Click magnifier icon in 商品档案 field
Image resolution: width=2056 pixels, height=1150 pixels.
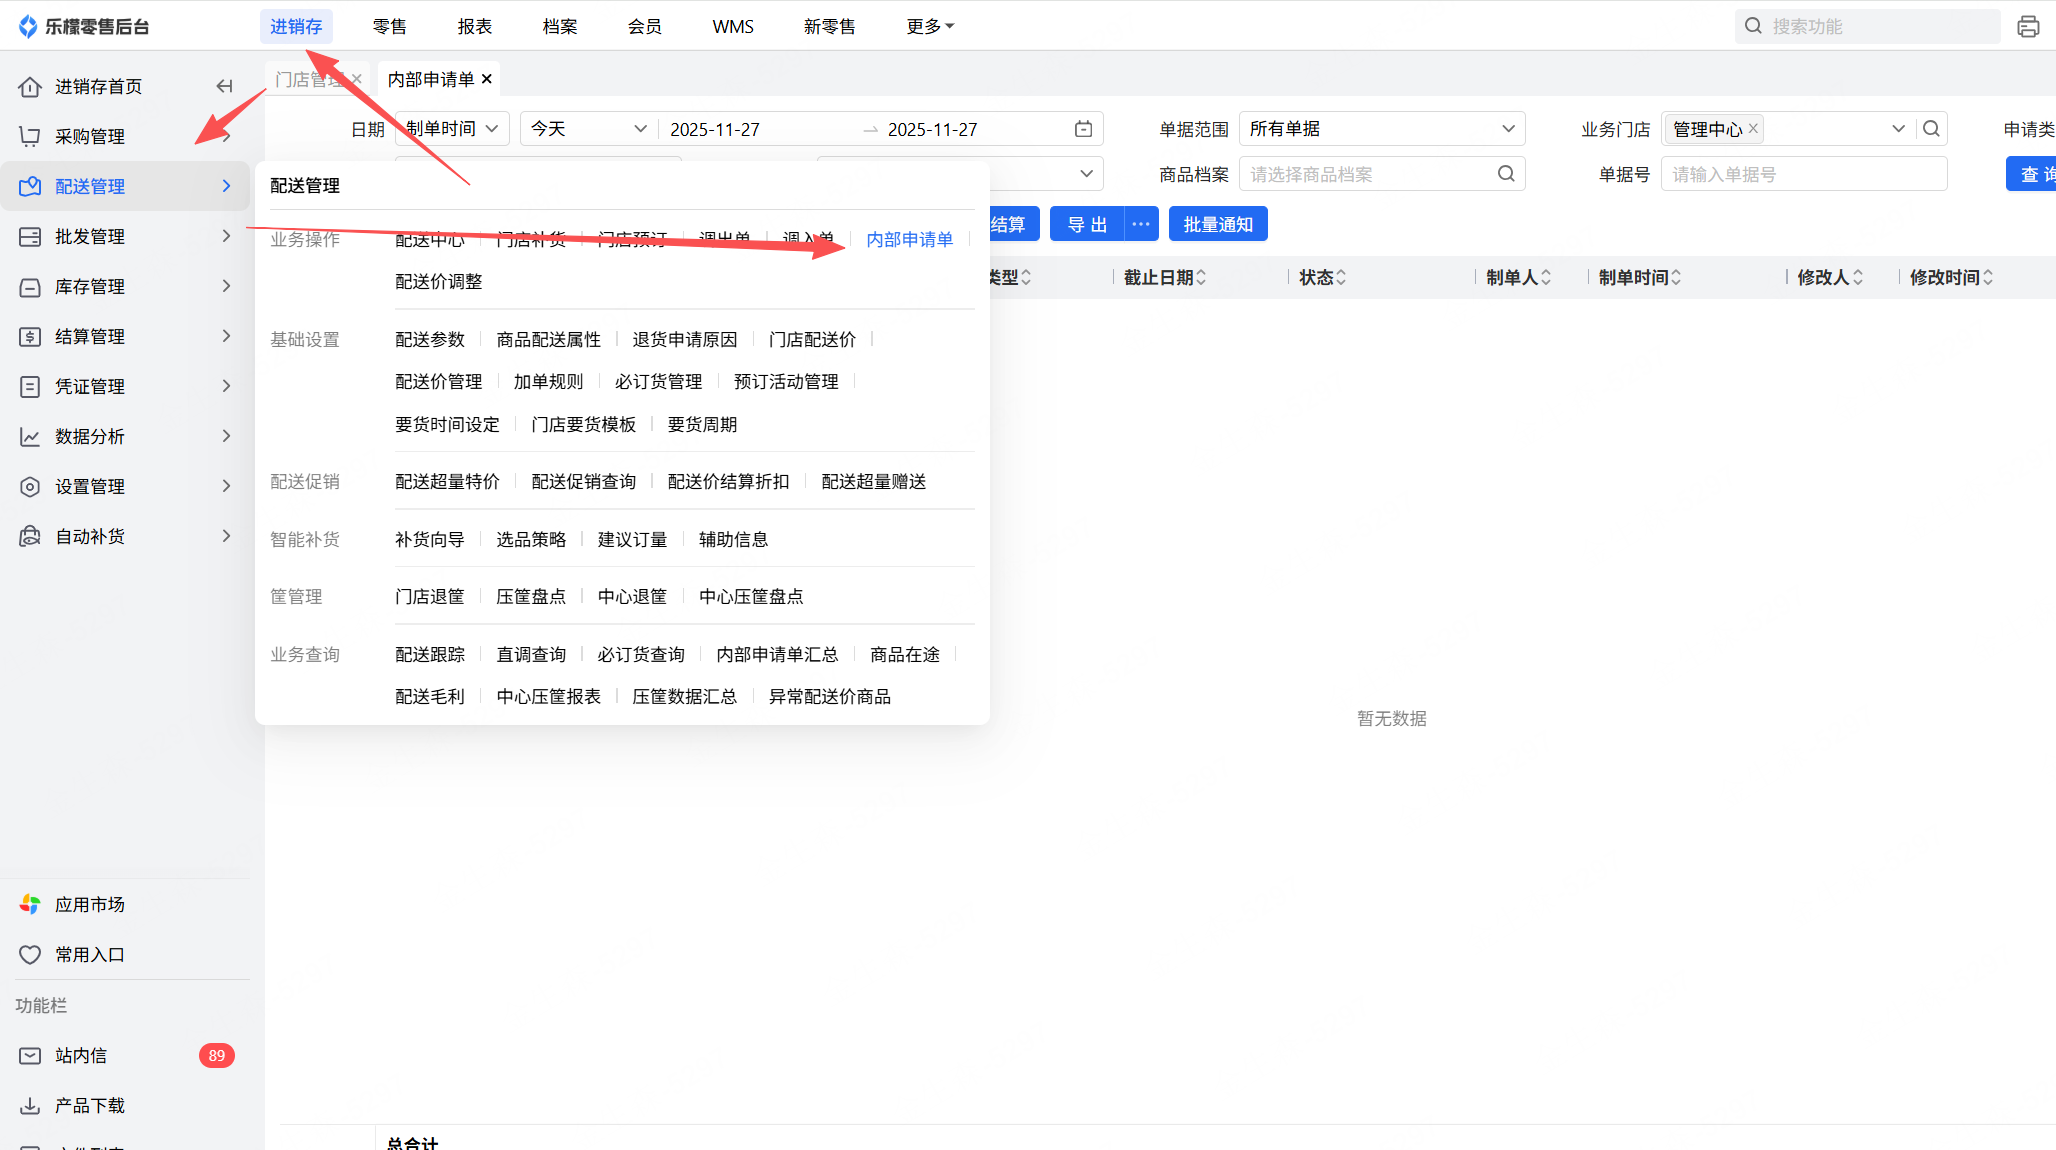pos(1506,174)
